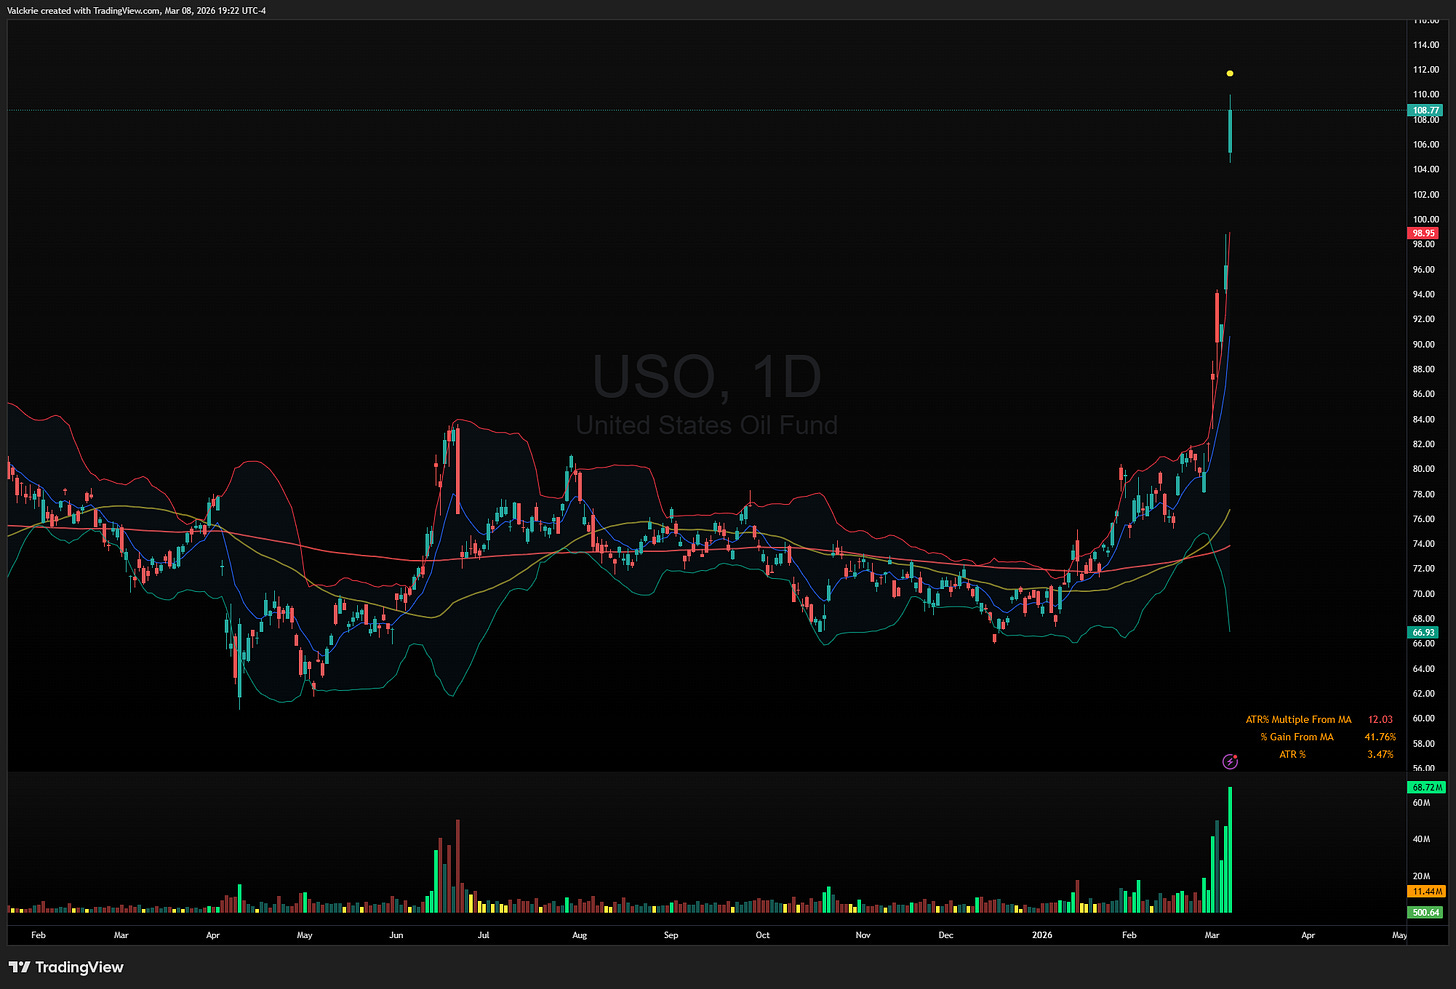Click the 60.00 price axis label
Image resolution: width=1456 pixels, height=989 pixels.
(1424, 718)
